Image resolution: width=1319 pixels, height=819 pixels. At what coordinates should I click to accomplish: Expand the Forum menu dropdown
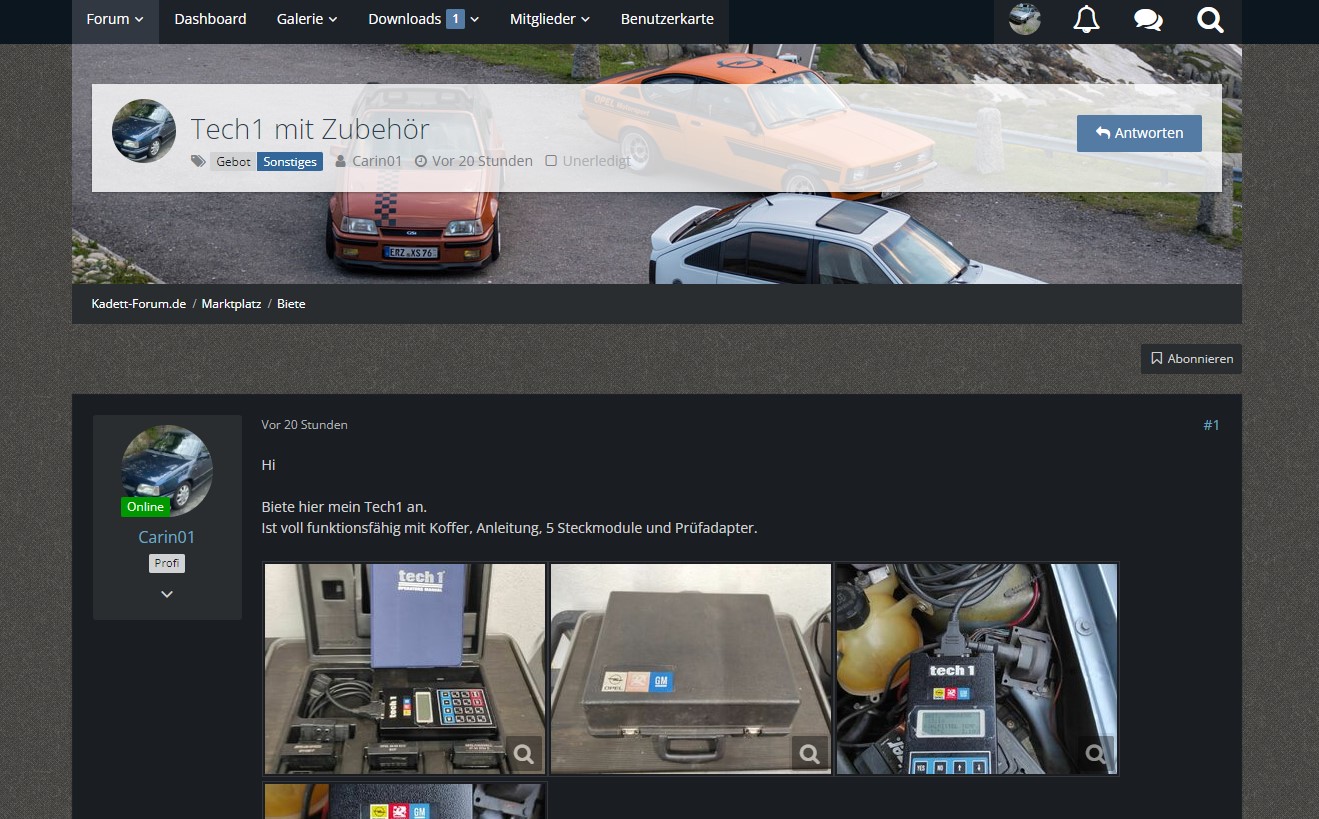point(115,20)
